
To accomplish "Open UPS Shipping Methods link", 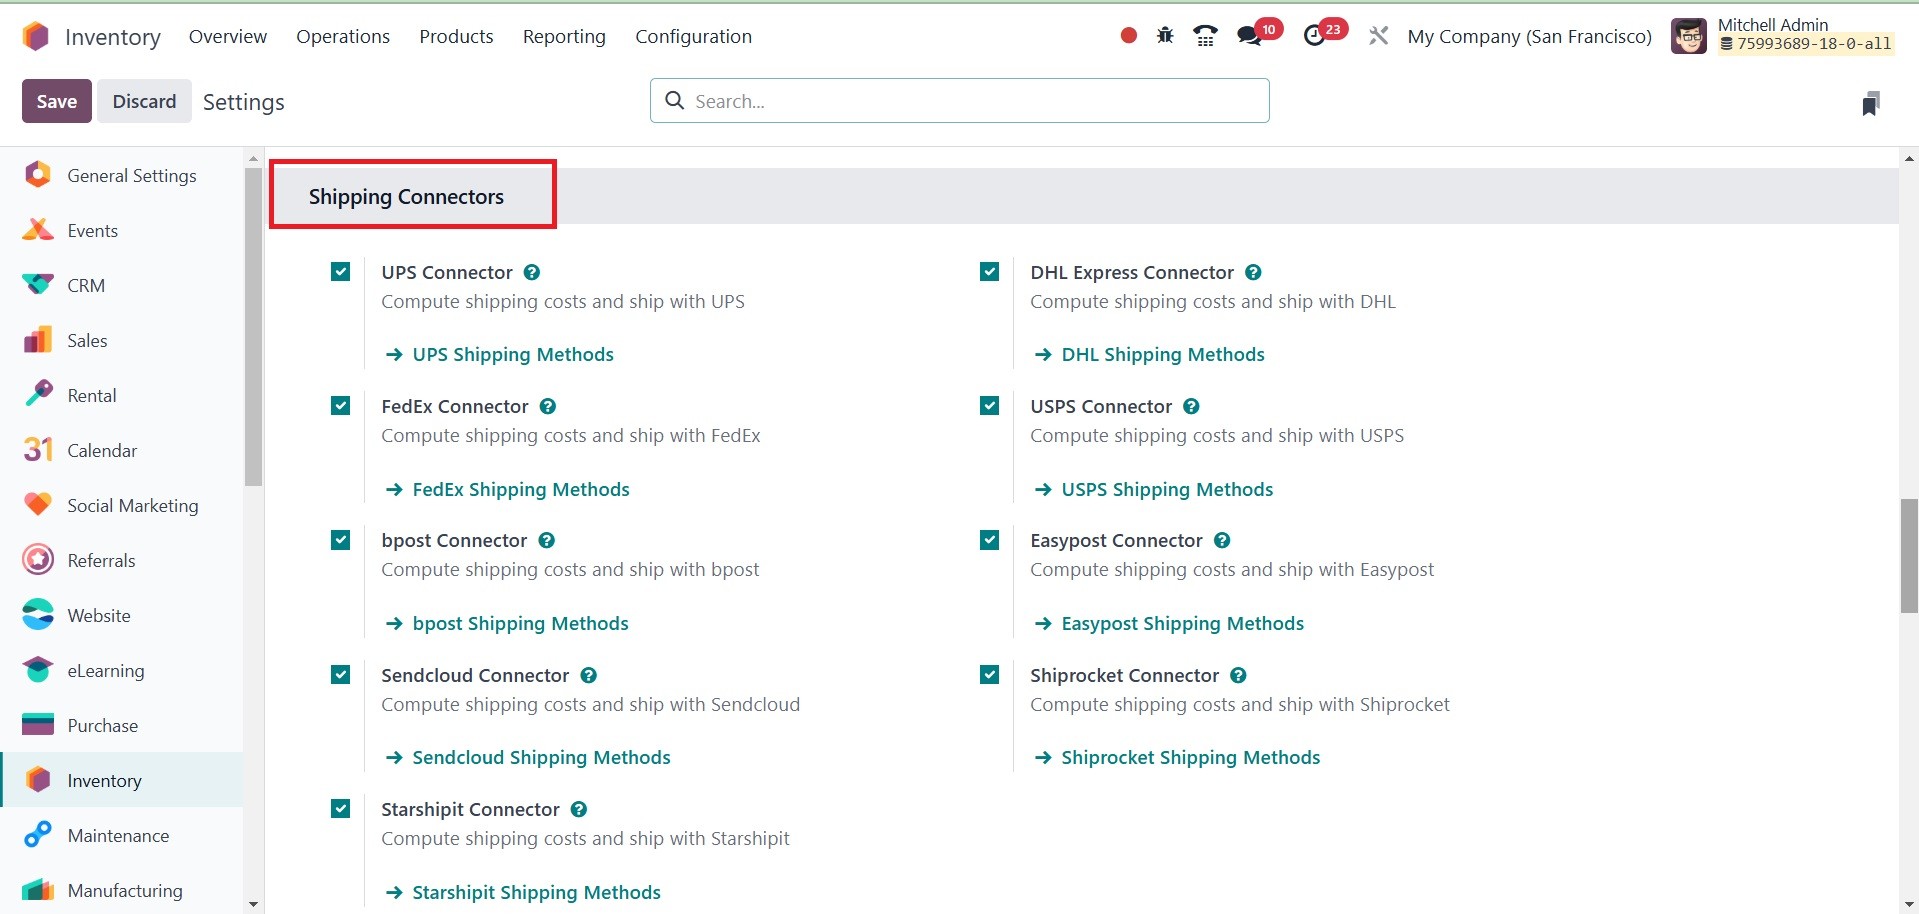I will [x=500, y=354].
